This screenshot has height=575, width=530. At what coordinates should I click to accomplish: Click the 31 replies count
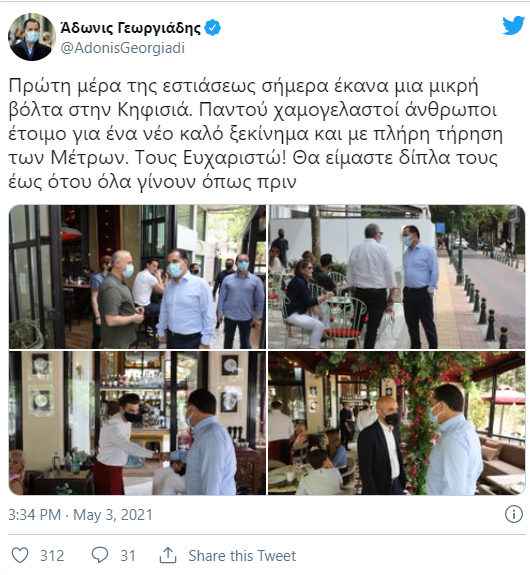[128, 556]
